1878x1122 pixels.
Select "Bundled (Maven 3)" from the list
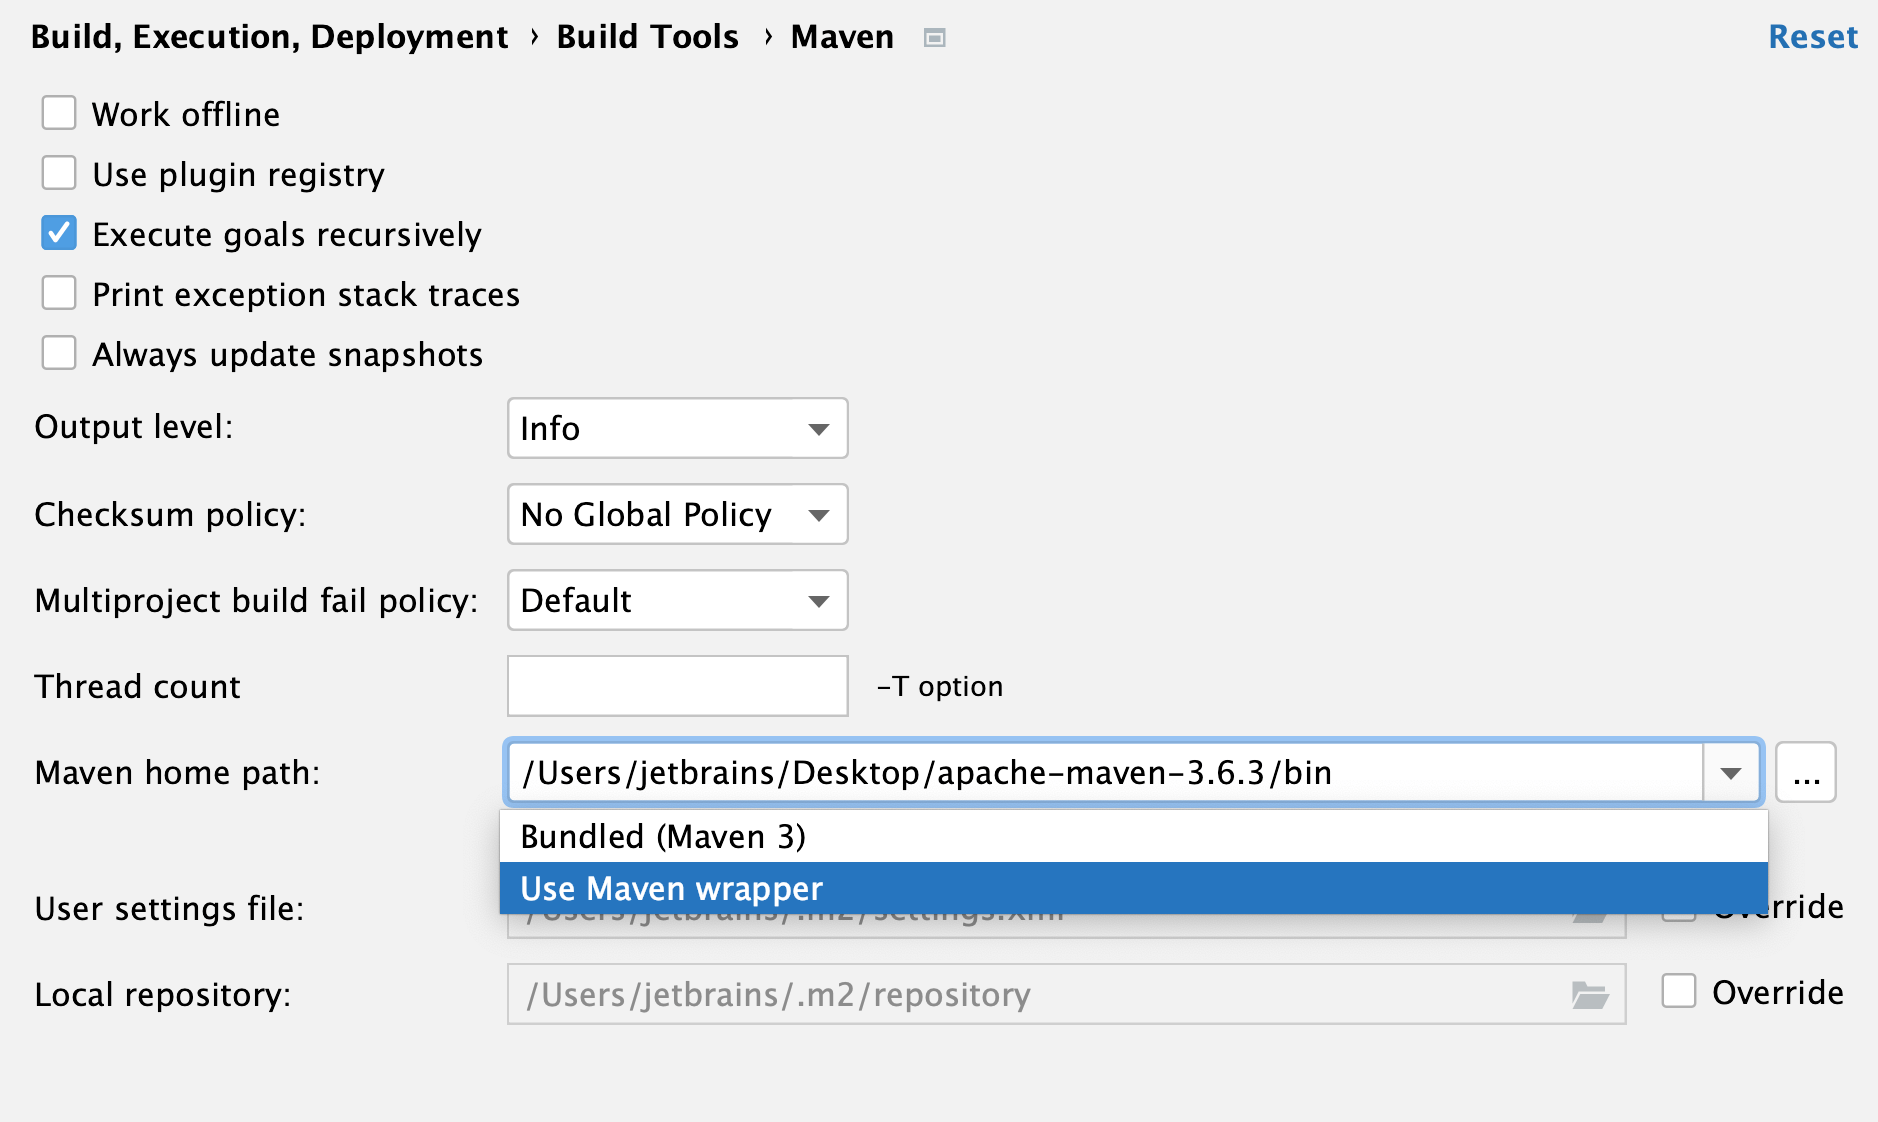664,836
